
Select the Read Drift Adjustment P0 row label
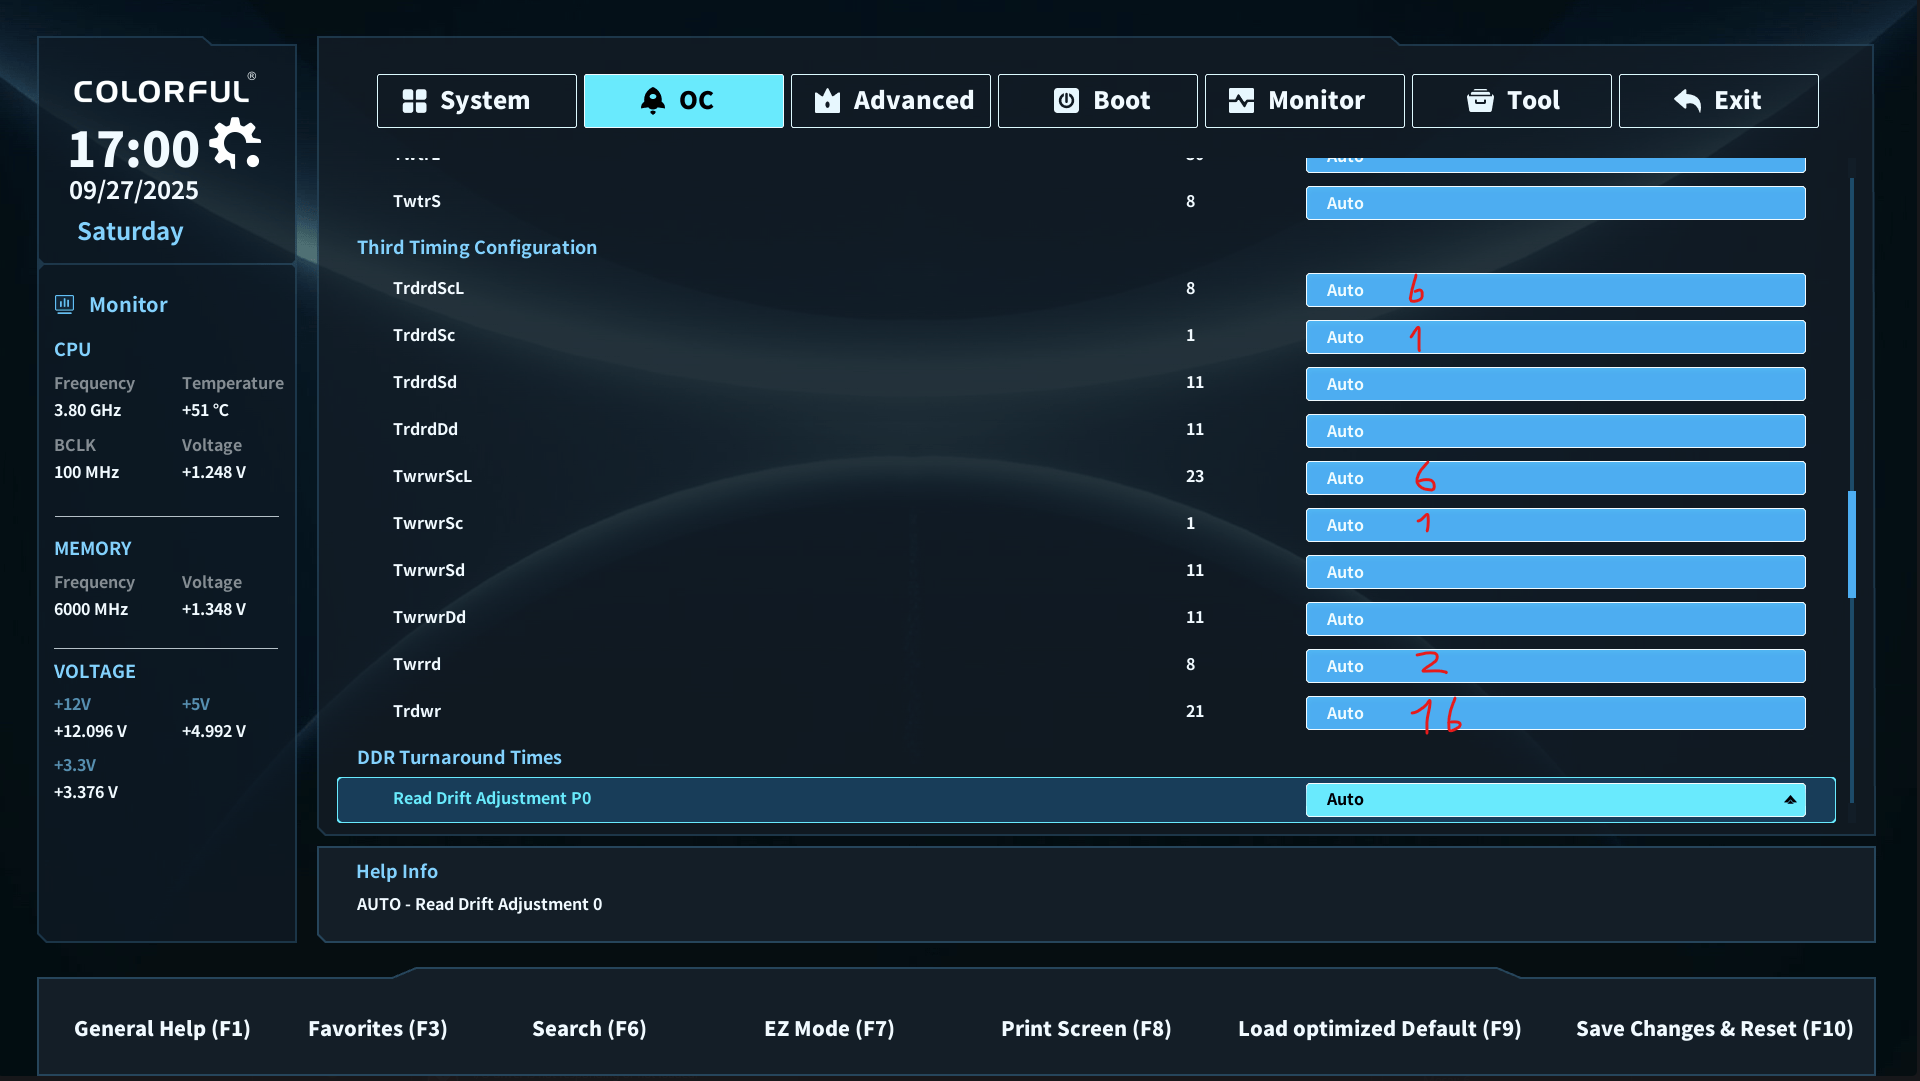click(492, 799)
